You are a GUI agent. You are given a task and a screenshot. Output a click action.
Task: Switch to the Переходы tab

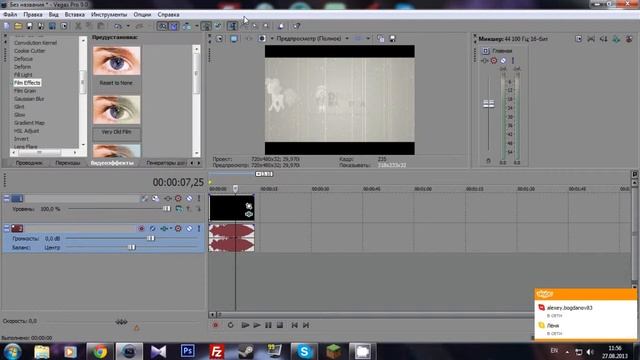click(x=68, y=163)
